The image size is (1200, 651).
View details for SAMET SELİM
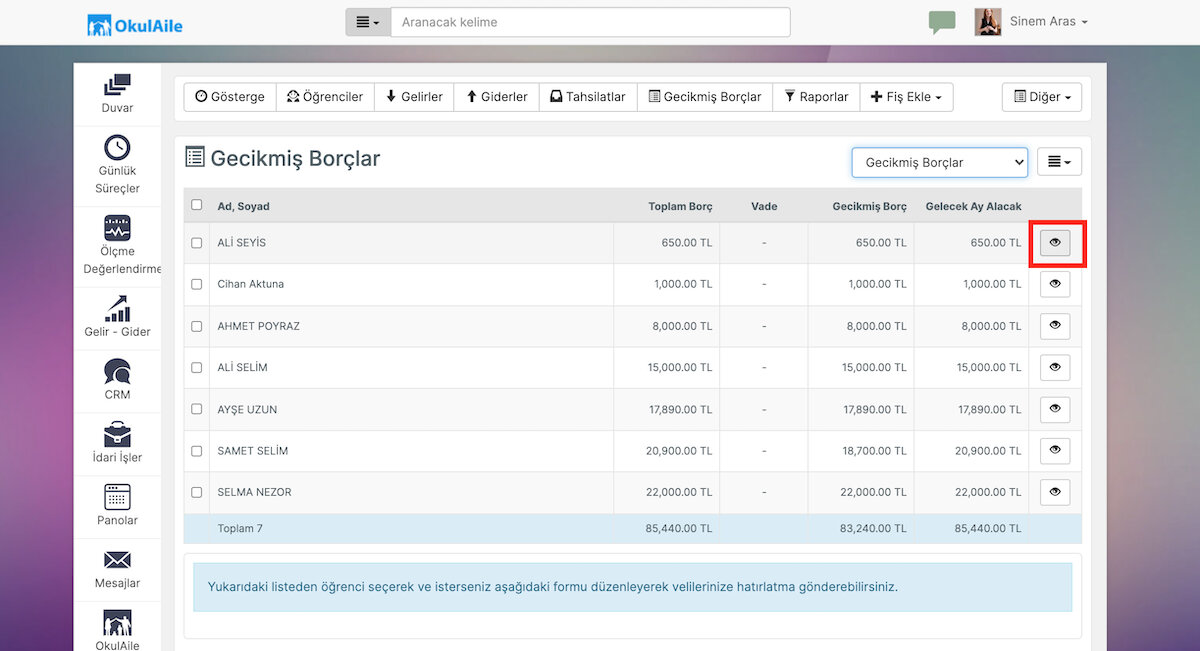[x=1055, y=451]
